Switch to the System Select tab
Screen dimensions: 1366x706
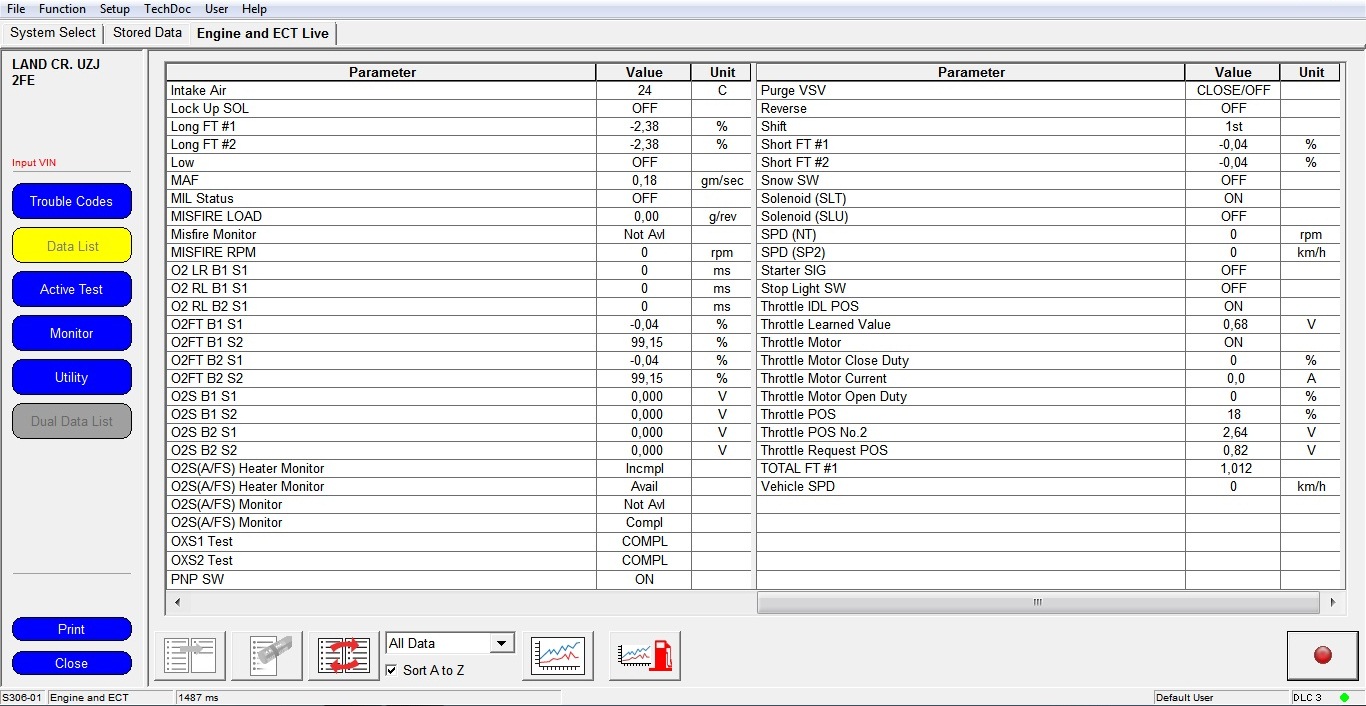pos(53,33)
